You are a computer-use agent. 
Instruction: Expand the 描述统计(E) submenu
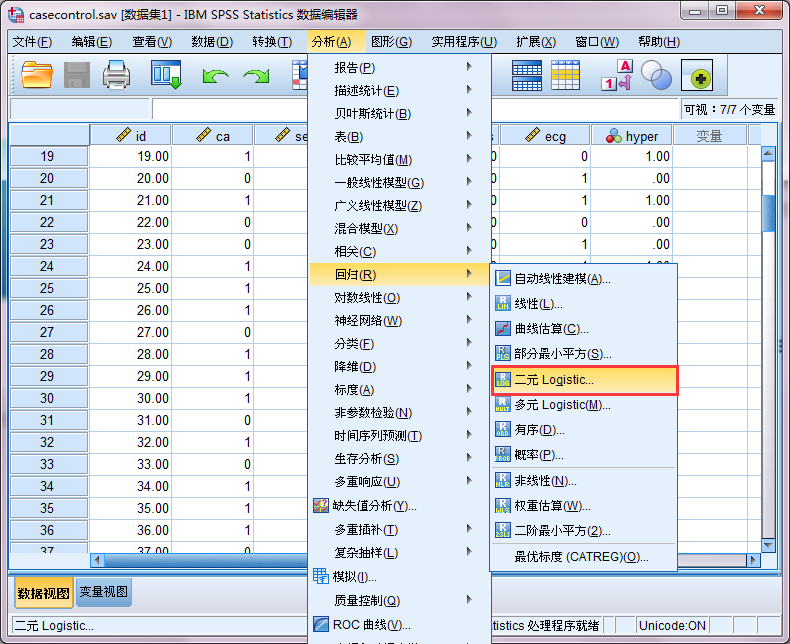coord(400,90)
